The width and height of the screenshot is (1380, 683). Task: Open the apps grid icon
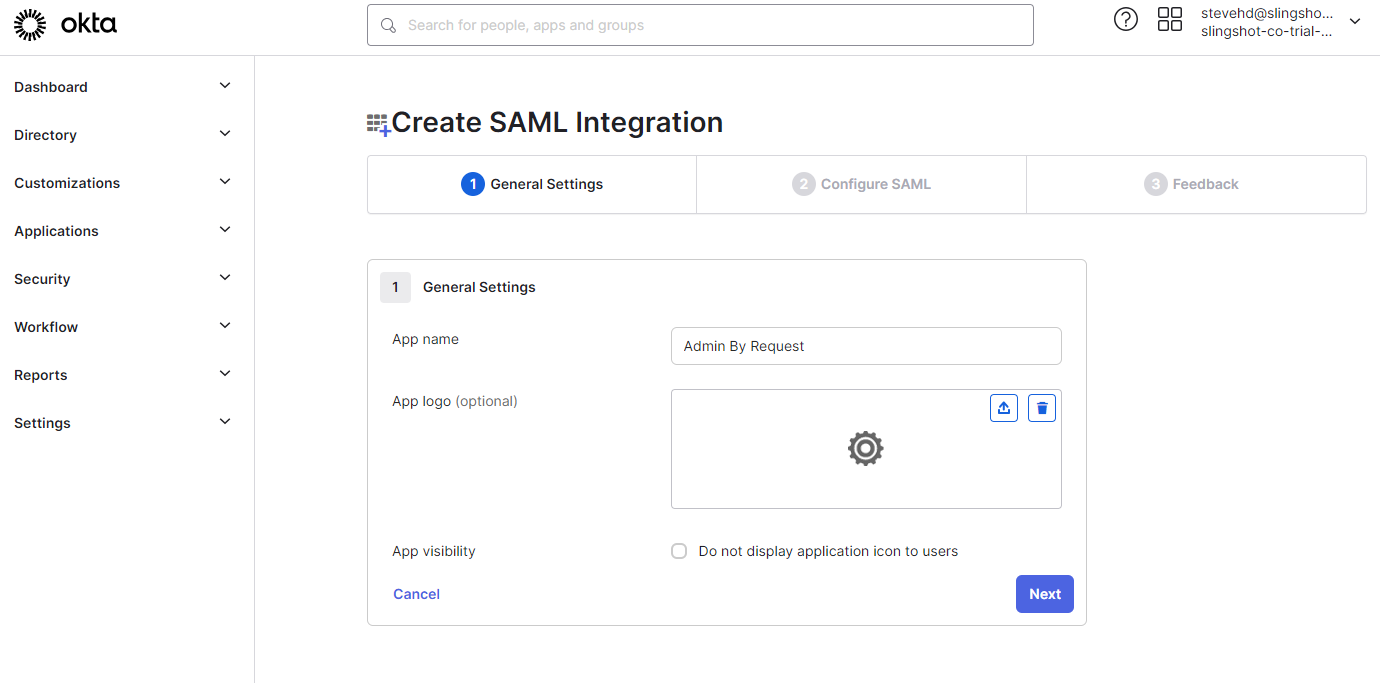point(1170,19)
